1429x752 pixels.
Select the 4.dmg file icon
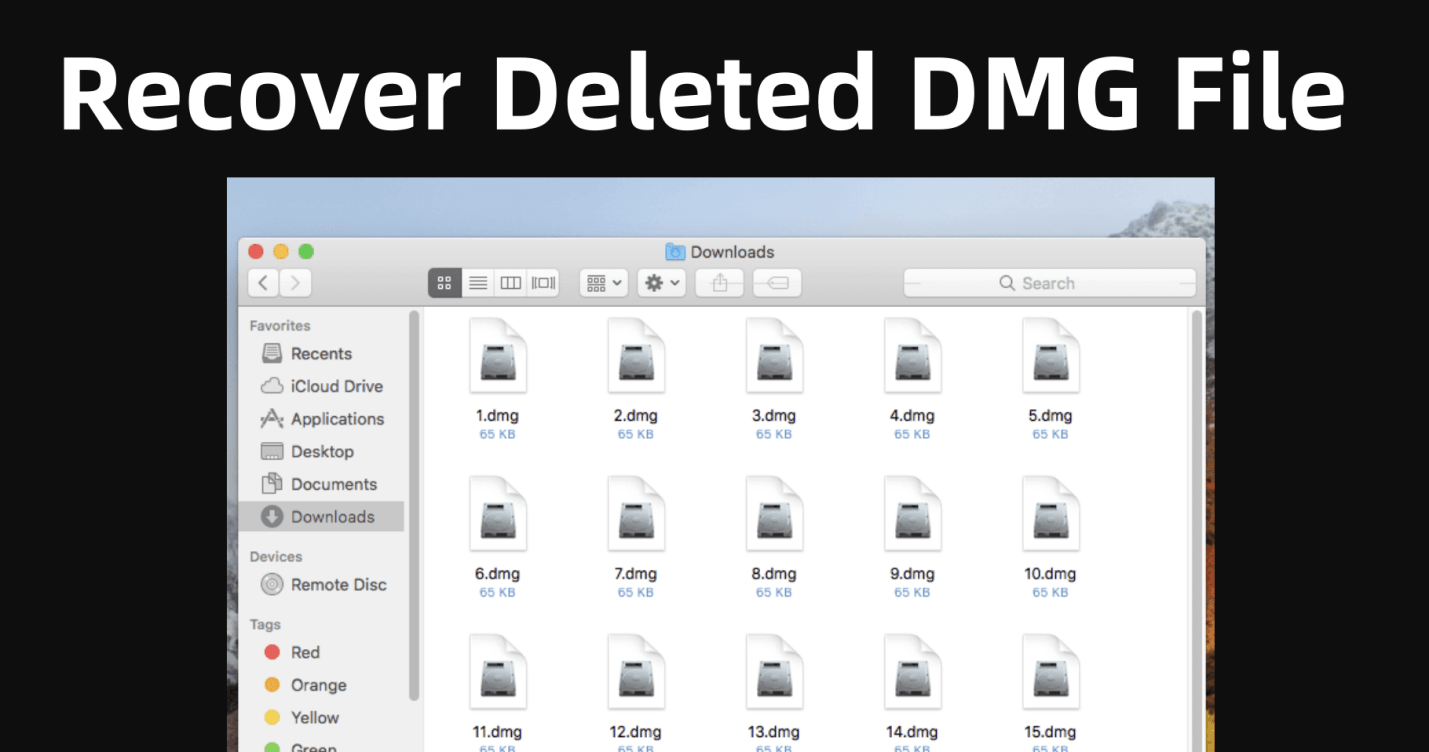tap(912, 356)
